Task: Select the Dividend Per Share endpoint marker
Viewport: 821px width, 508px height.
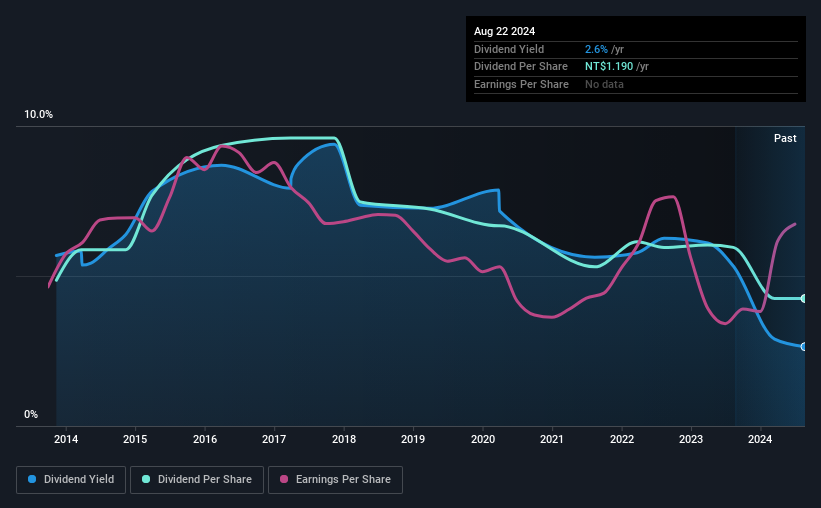Action: (x=803, y=299)
